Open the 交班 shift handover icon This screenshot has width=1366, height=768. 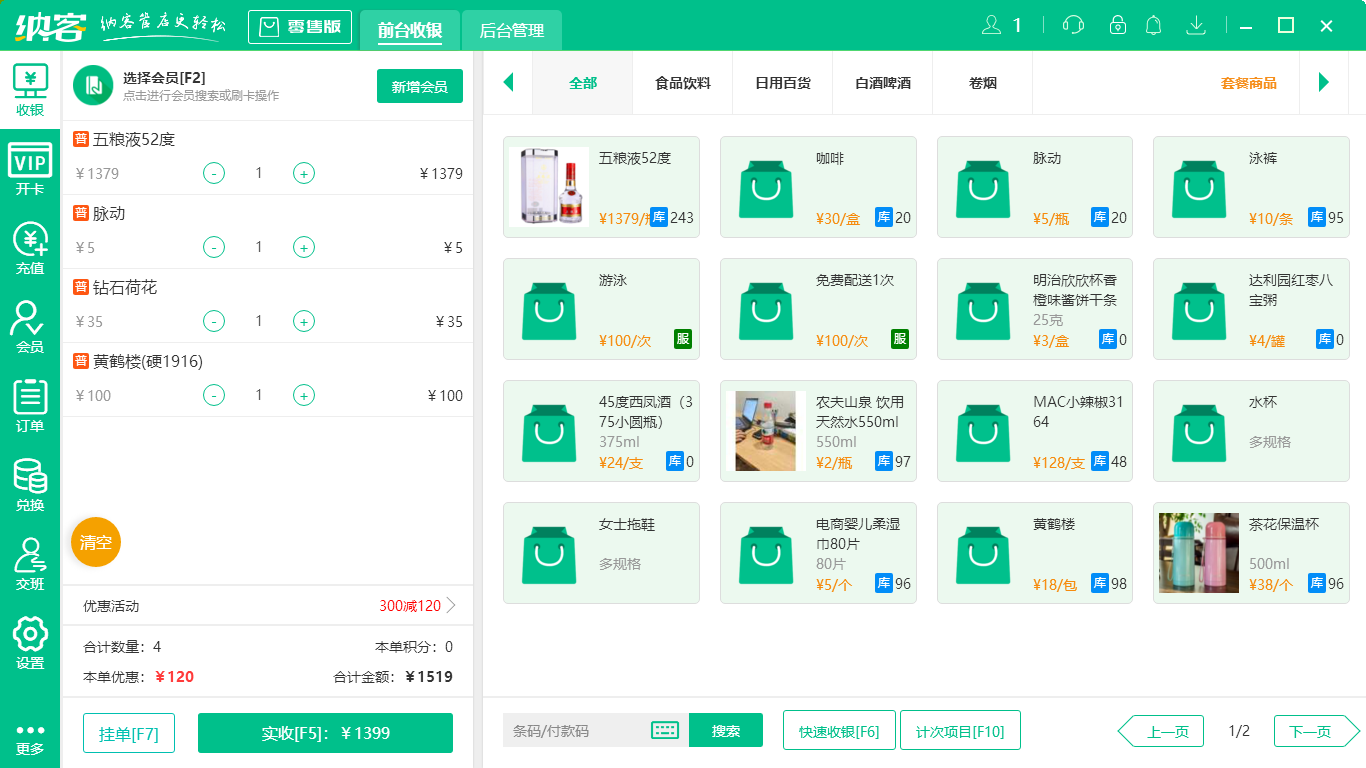30,558
